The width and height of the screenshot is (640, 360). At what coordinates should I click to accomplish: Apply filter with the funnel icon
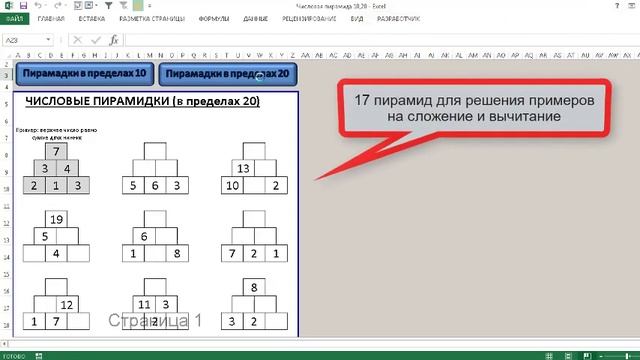pyautogui.click(x=109, y=5)
